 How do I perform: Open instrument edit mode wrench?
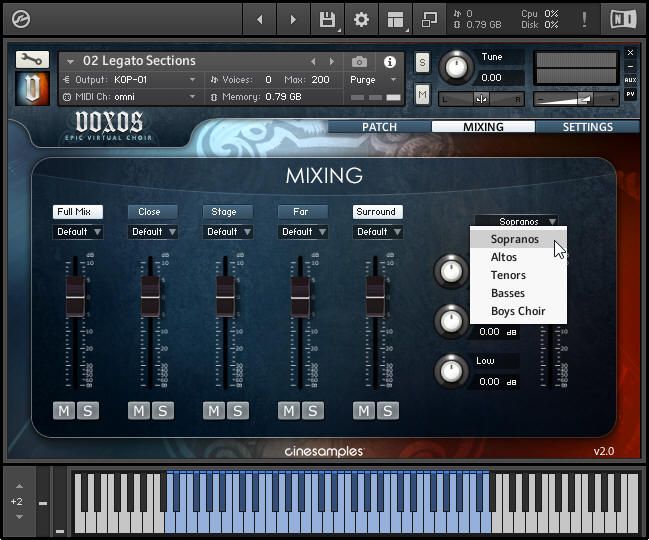[x=32, y=60]
